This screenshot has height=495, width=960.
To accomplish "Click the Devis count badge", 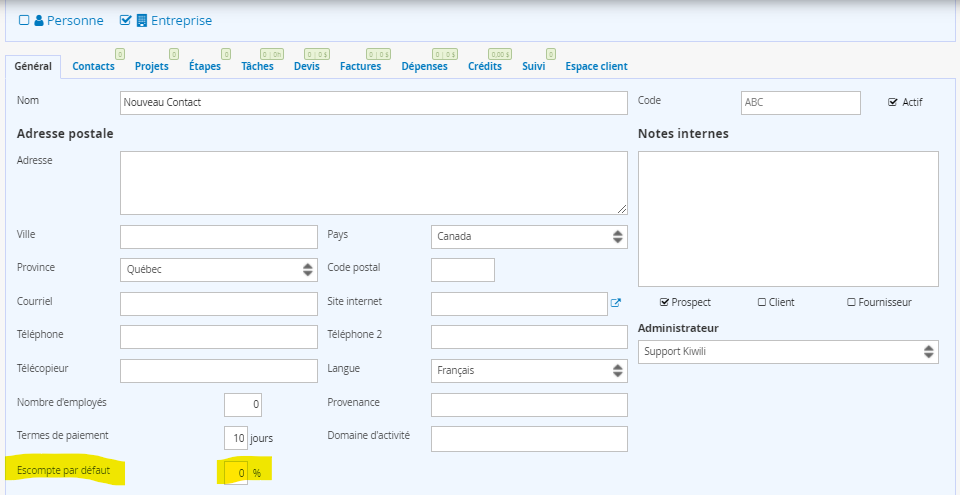I will tap(317, 54).
